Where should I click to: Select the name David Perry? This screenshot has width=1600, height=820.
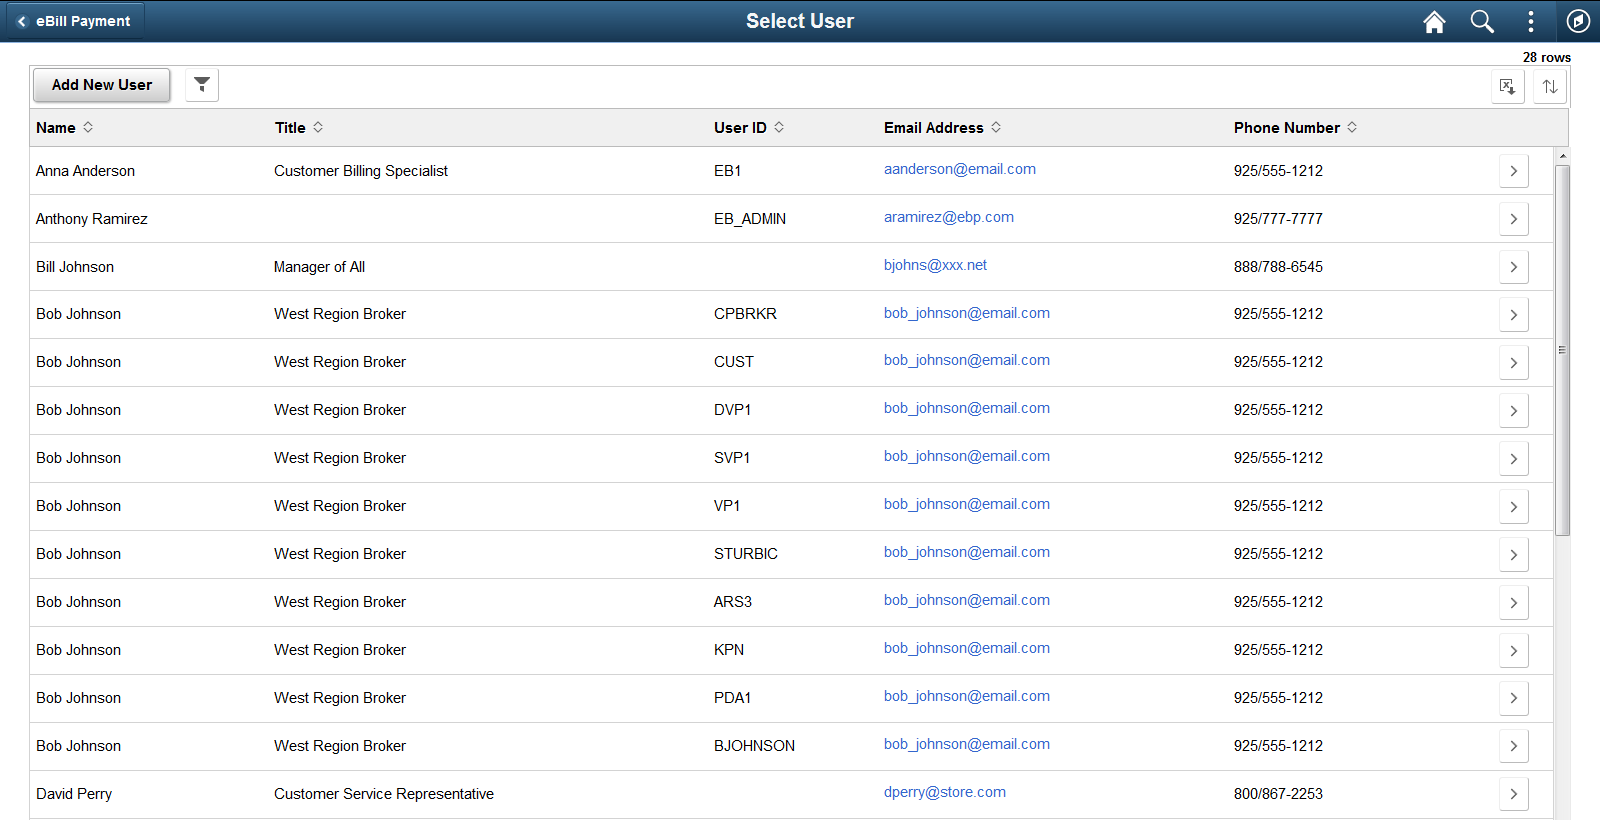74,794
